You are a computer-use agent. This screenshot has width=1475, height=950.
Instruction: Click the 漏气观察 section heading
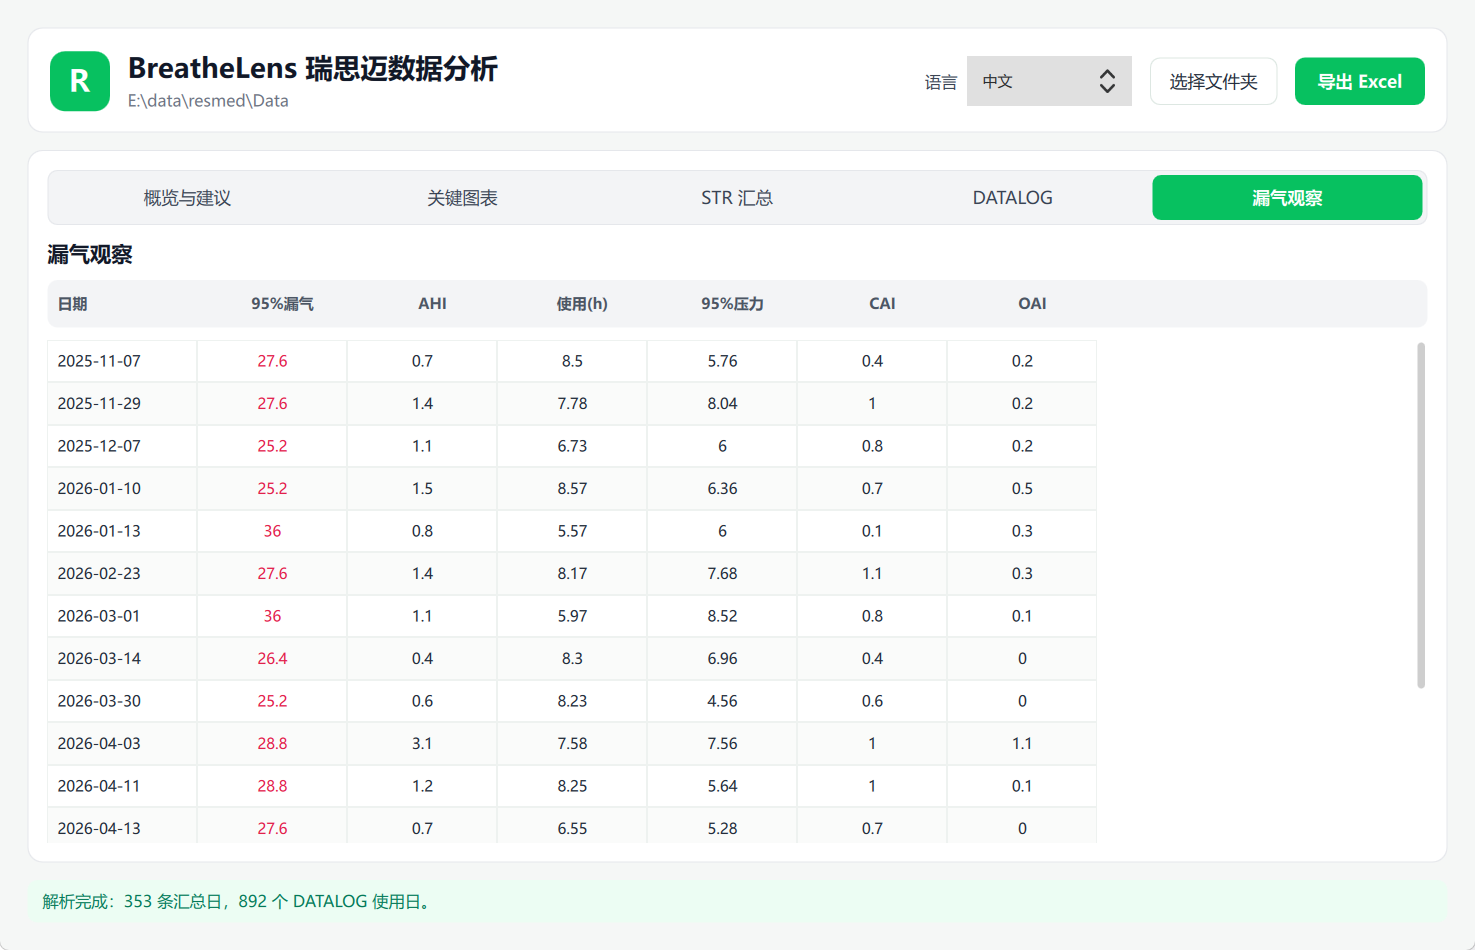[90, 255]
